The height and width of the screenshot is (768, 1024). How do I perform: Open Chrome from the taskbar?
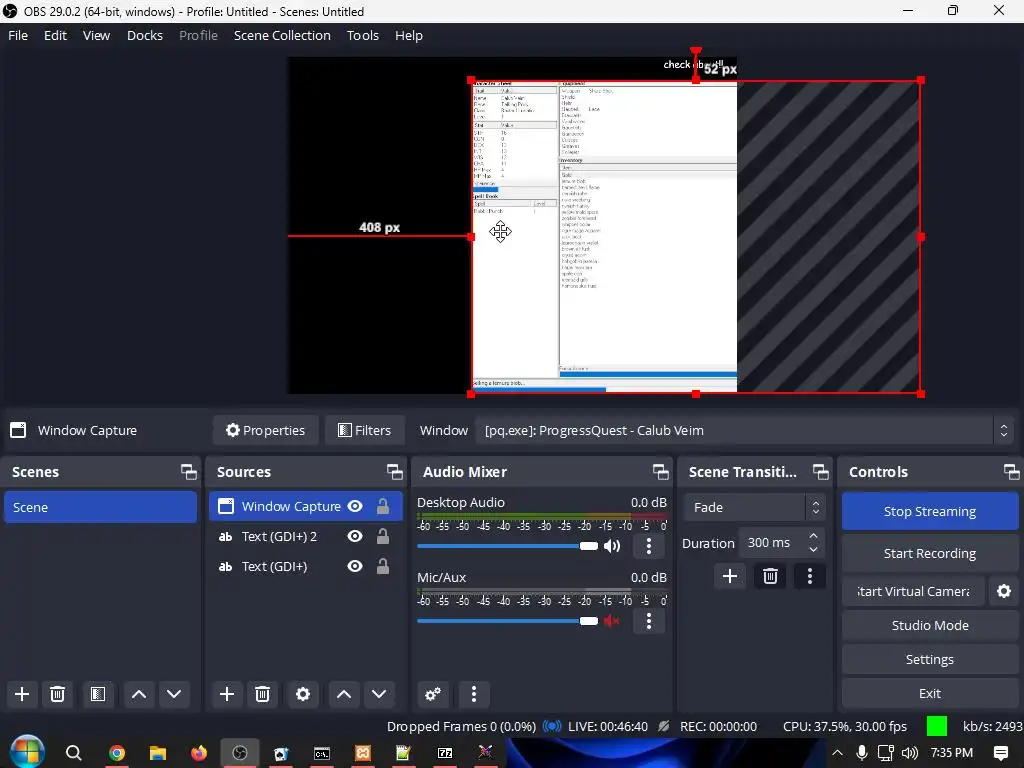117,753
